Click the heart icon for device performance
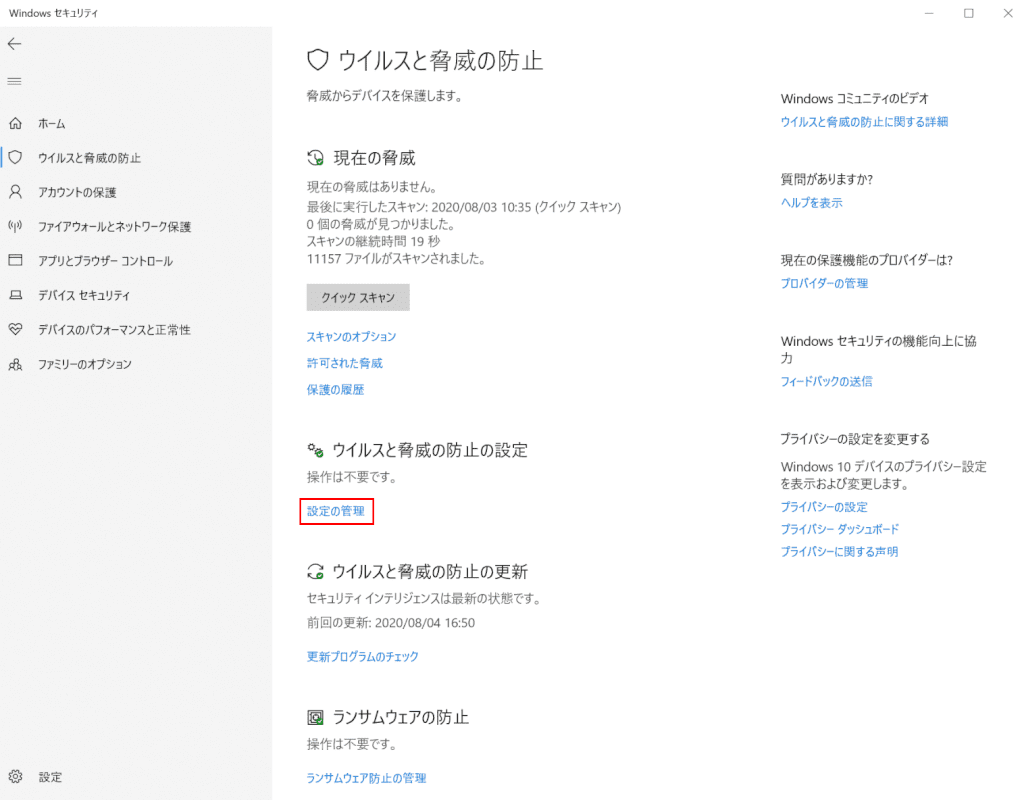The image size is (1022, 800). pos(16,329)
